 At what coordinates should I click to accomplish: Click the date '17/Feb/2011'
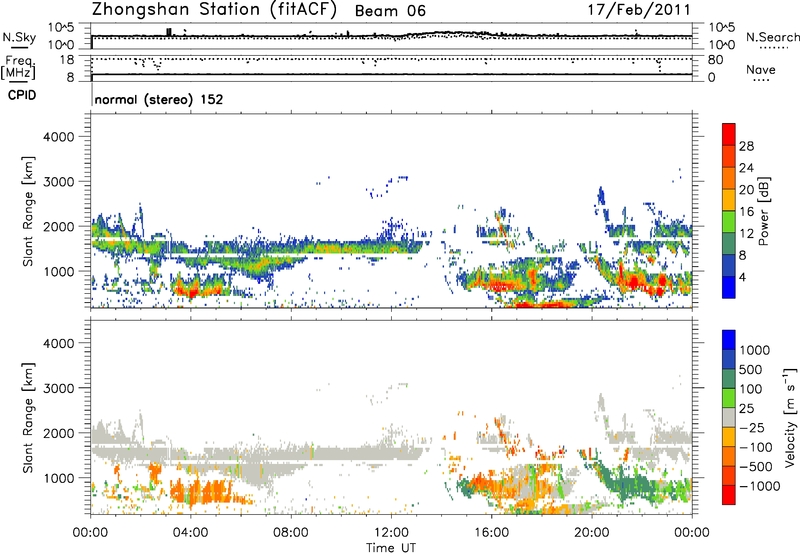[x=639, y=10]
